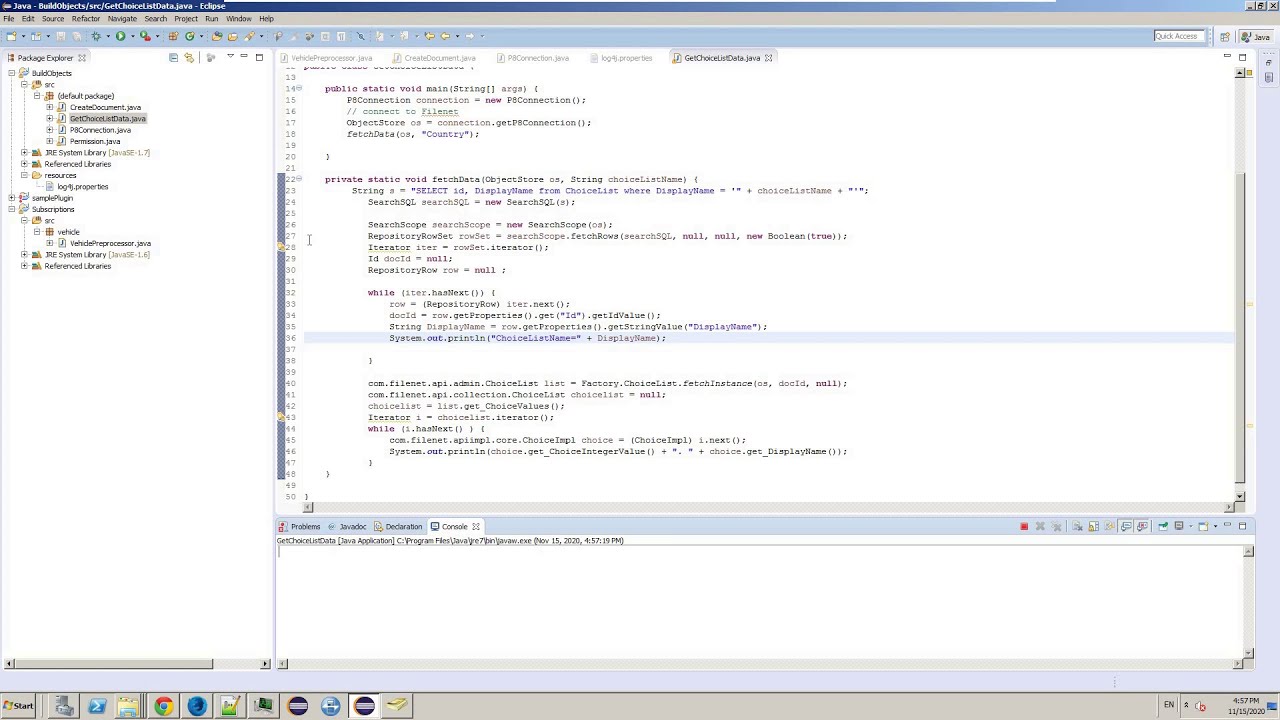Image resolution: width=1280 pixels, height=720 pixels.
Task: Open the File menu
Action: (x=8, y=18)
